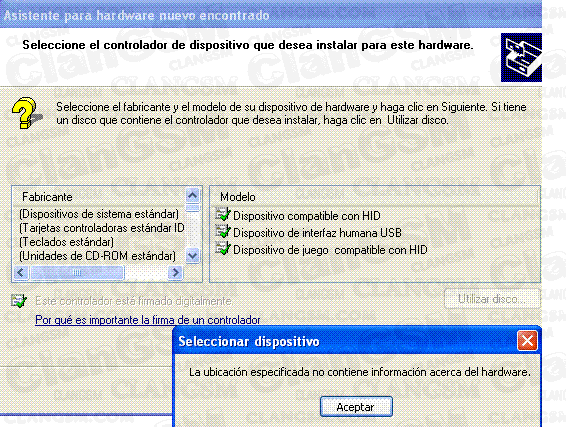This screenshot has width=566, height=427.
Task: Click the yellow question mark help icon
Action: (x=26, y=113)
